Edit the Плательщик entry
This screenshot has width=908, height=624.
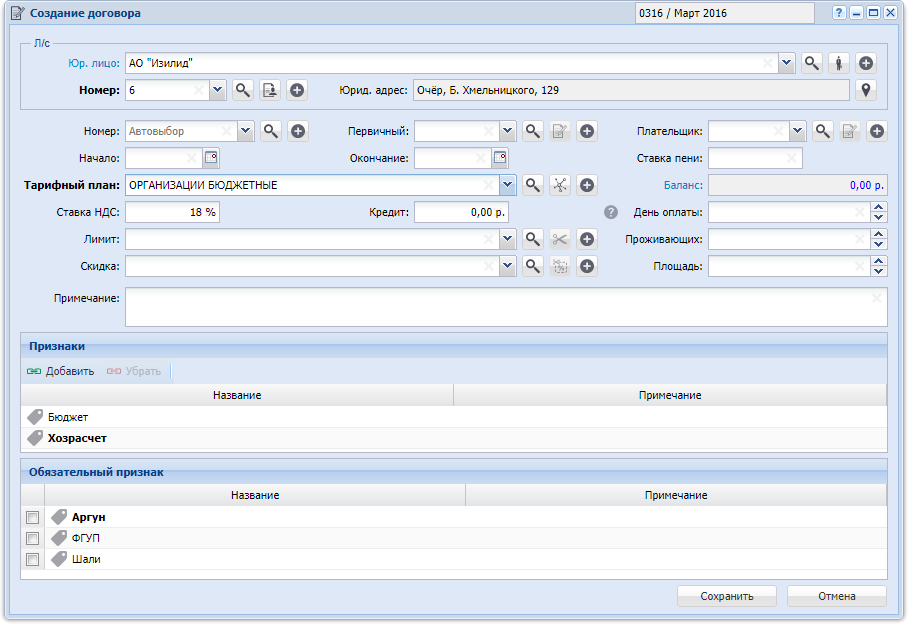850,131
